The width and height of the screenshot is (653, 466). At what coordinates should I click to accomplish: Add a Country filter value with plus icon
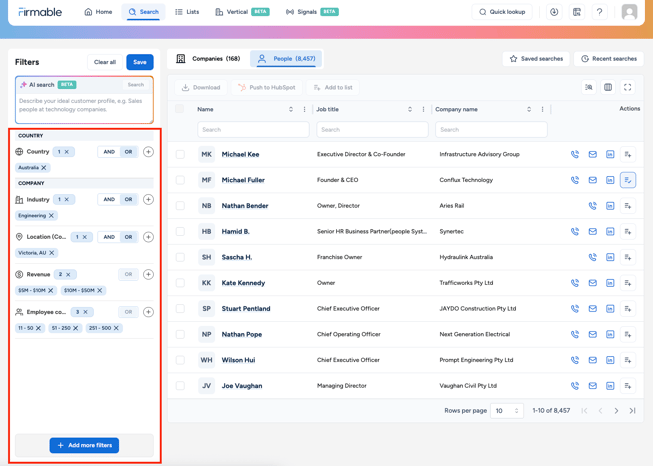click(x=148, y=152)
